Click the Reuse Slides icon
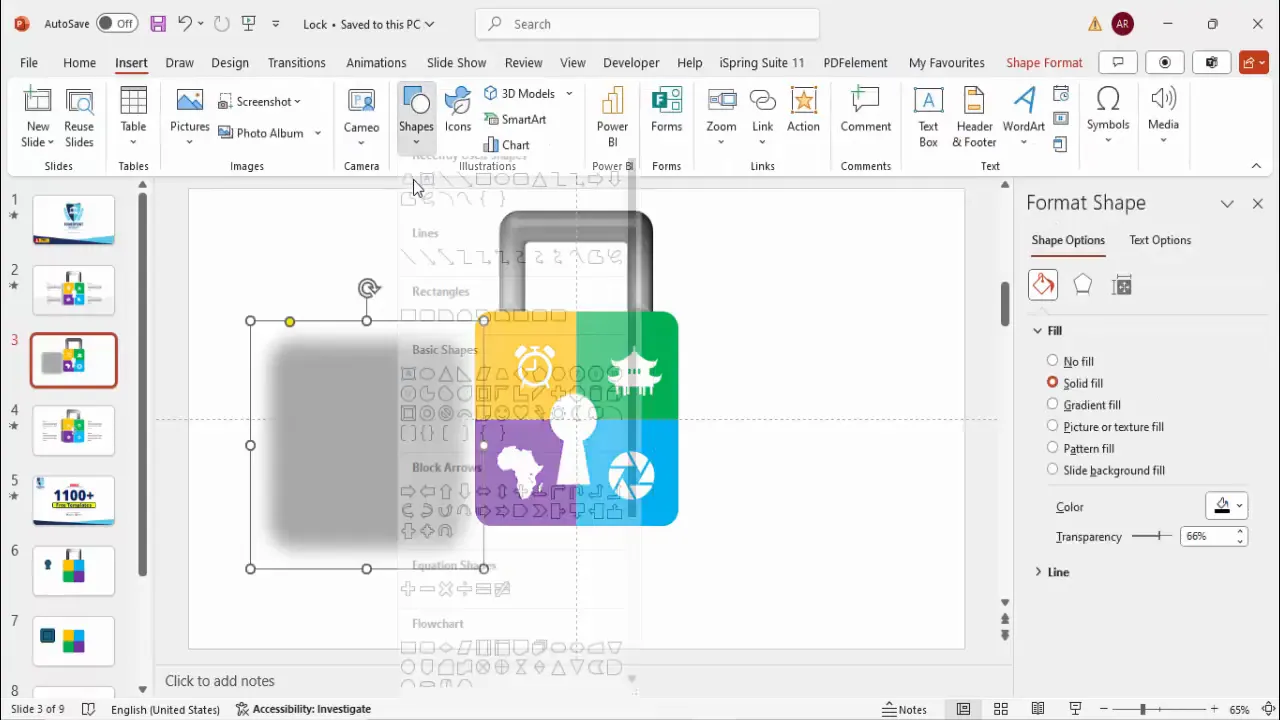Viewport: 1280px width, 720px height. [79, 103]
